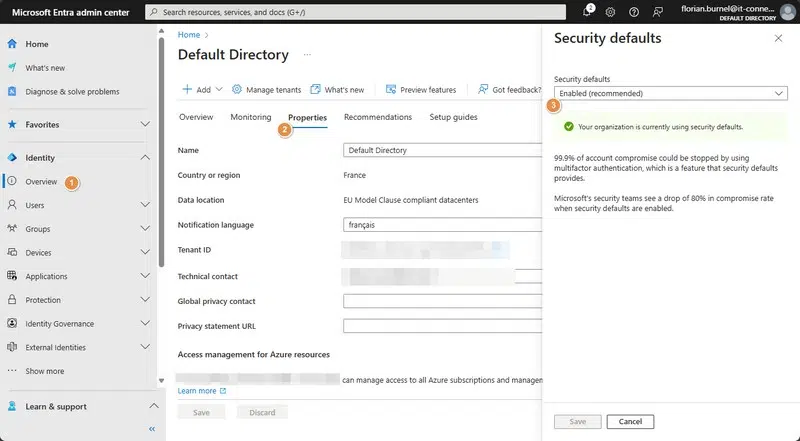Switch to the Monitoring tab
This screenshot has width=800, height=441.
(250, 117)
